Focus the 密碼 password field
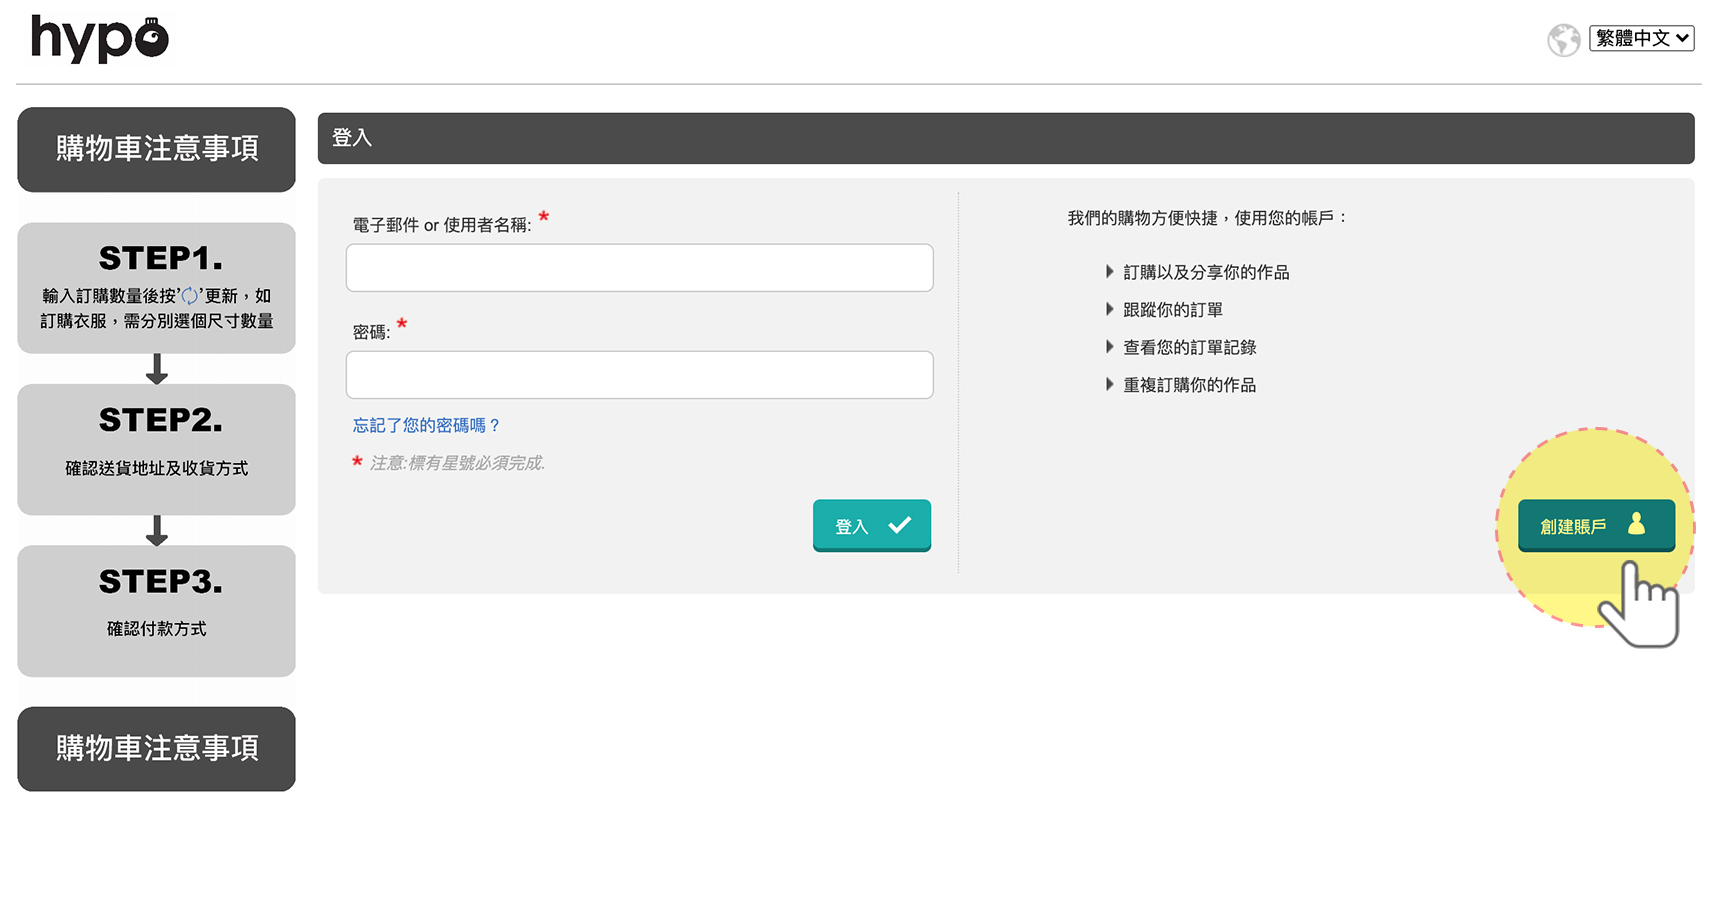The image size is (1720, 900). [639, 375]
